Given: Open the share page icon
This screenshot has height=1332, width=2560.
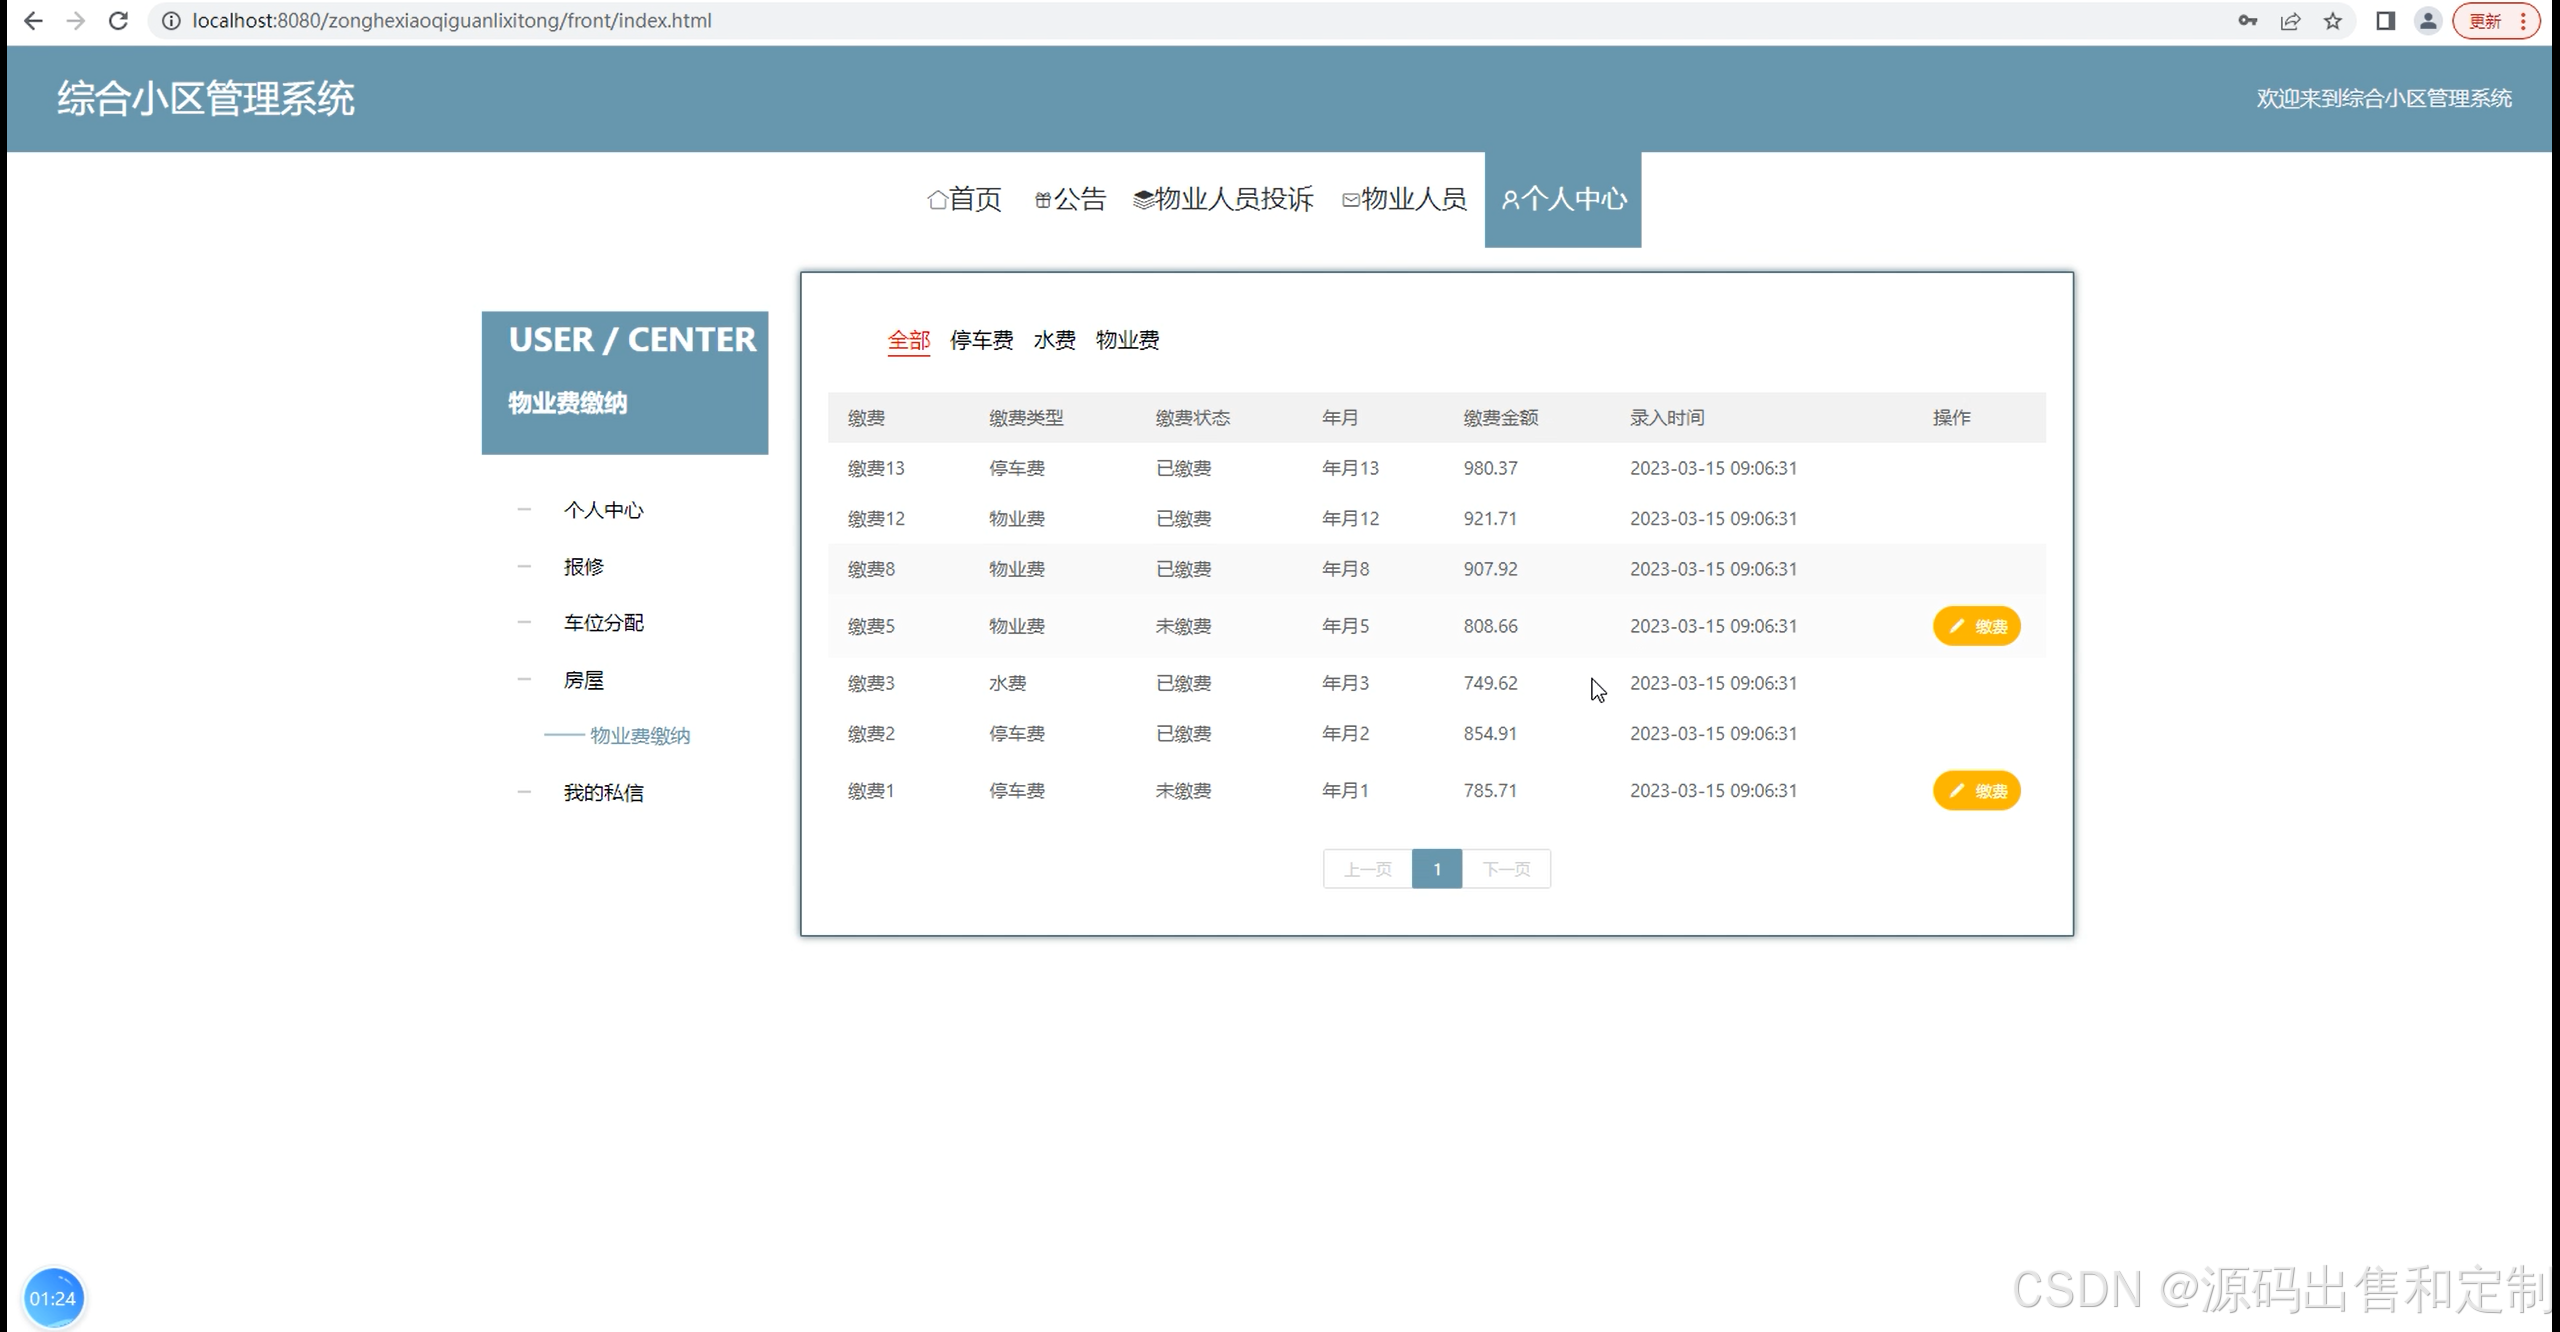Looking at the screenshot, I should (x=2290, y=21).
